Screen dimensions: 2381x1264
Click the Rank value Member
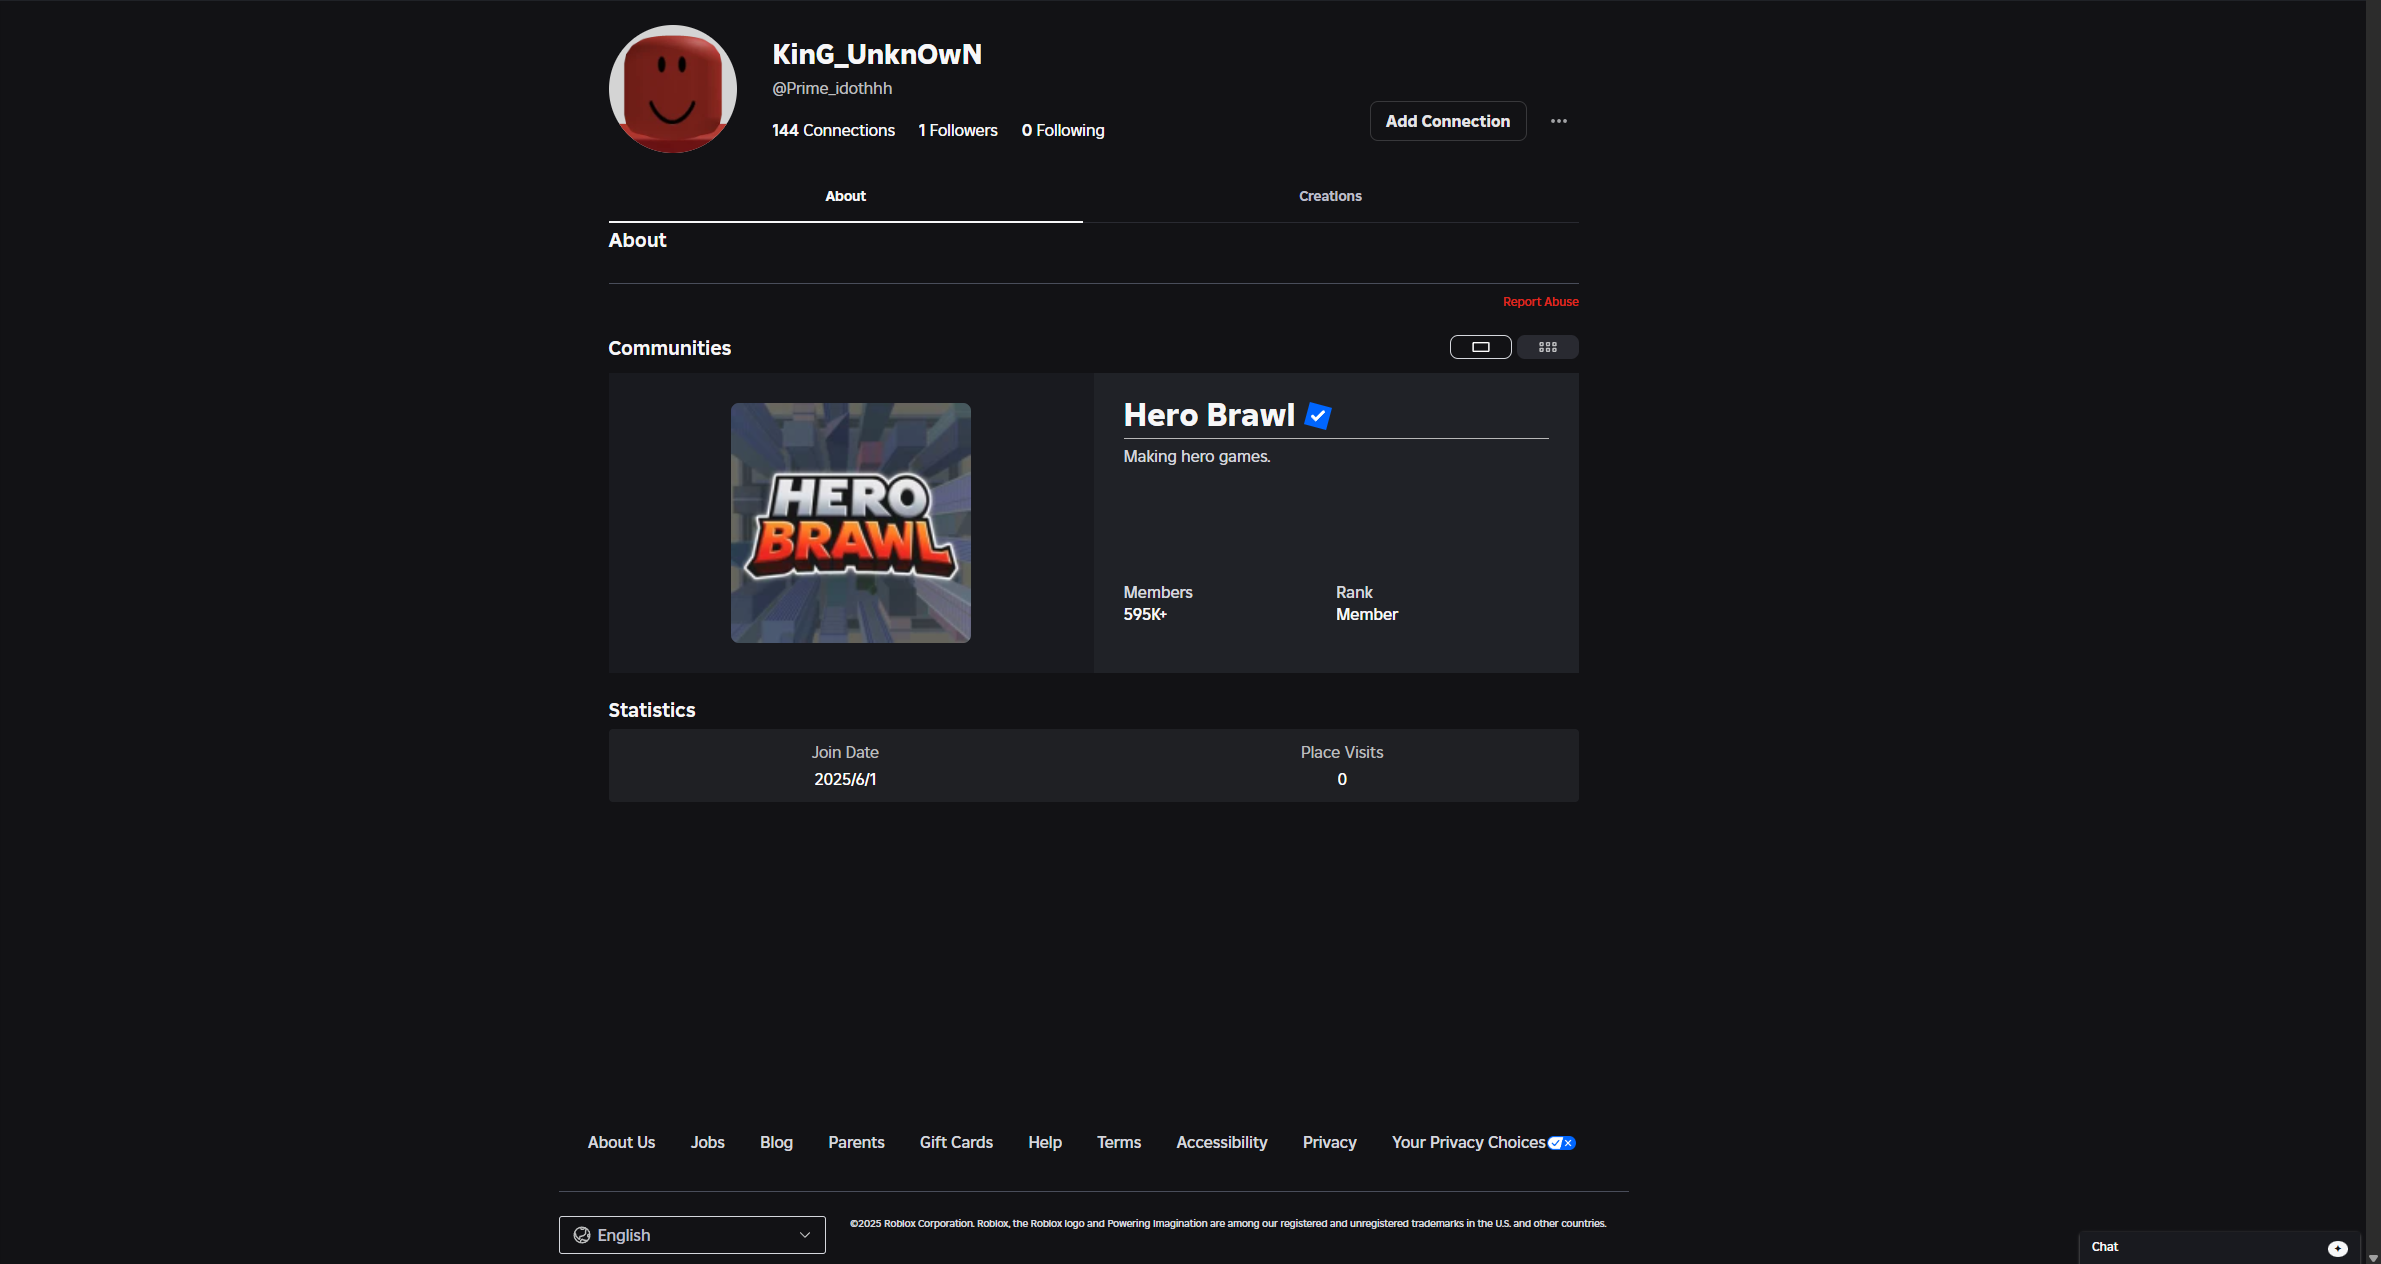click(1366, 614)
